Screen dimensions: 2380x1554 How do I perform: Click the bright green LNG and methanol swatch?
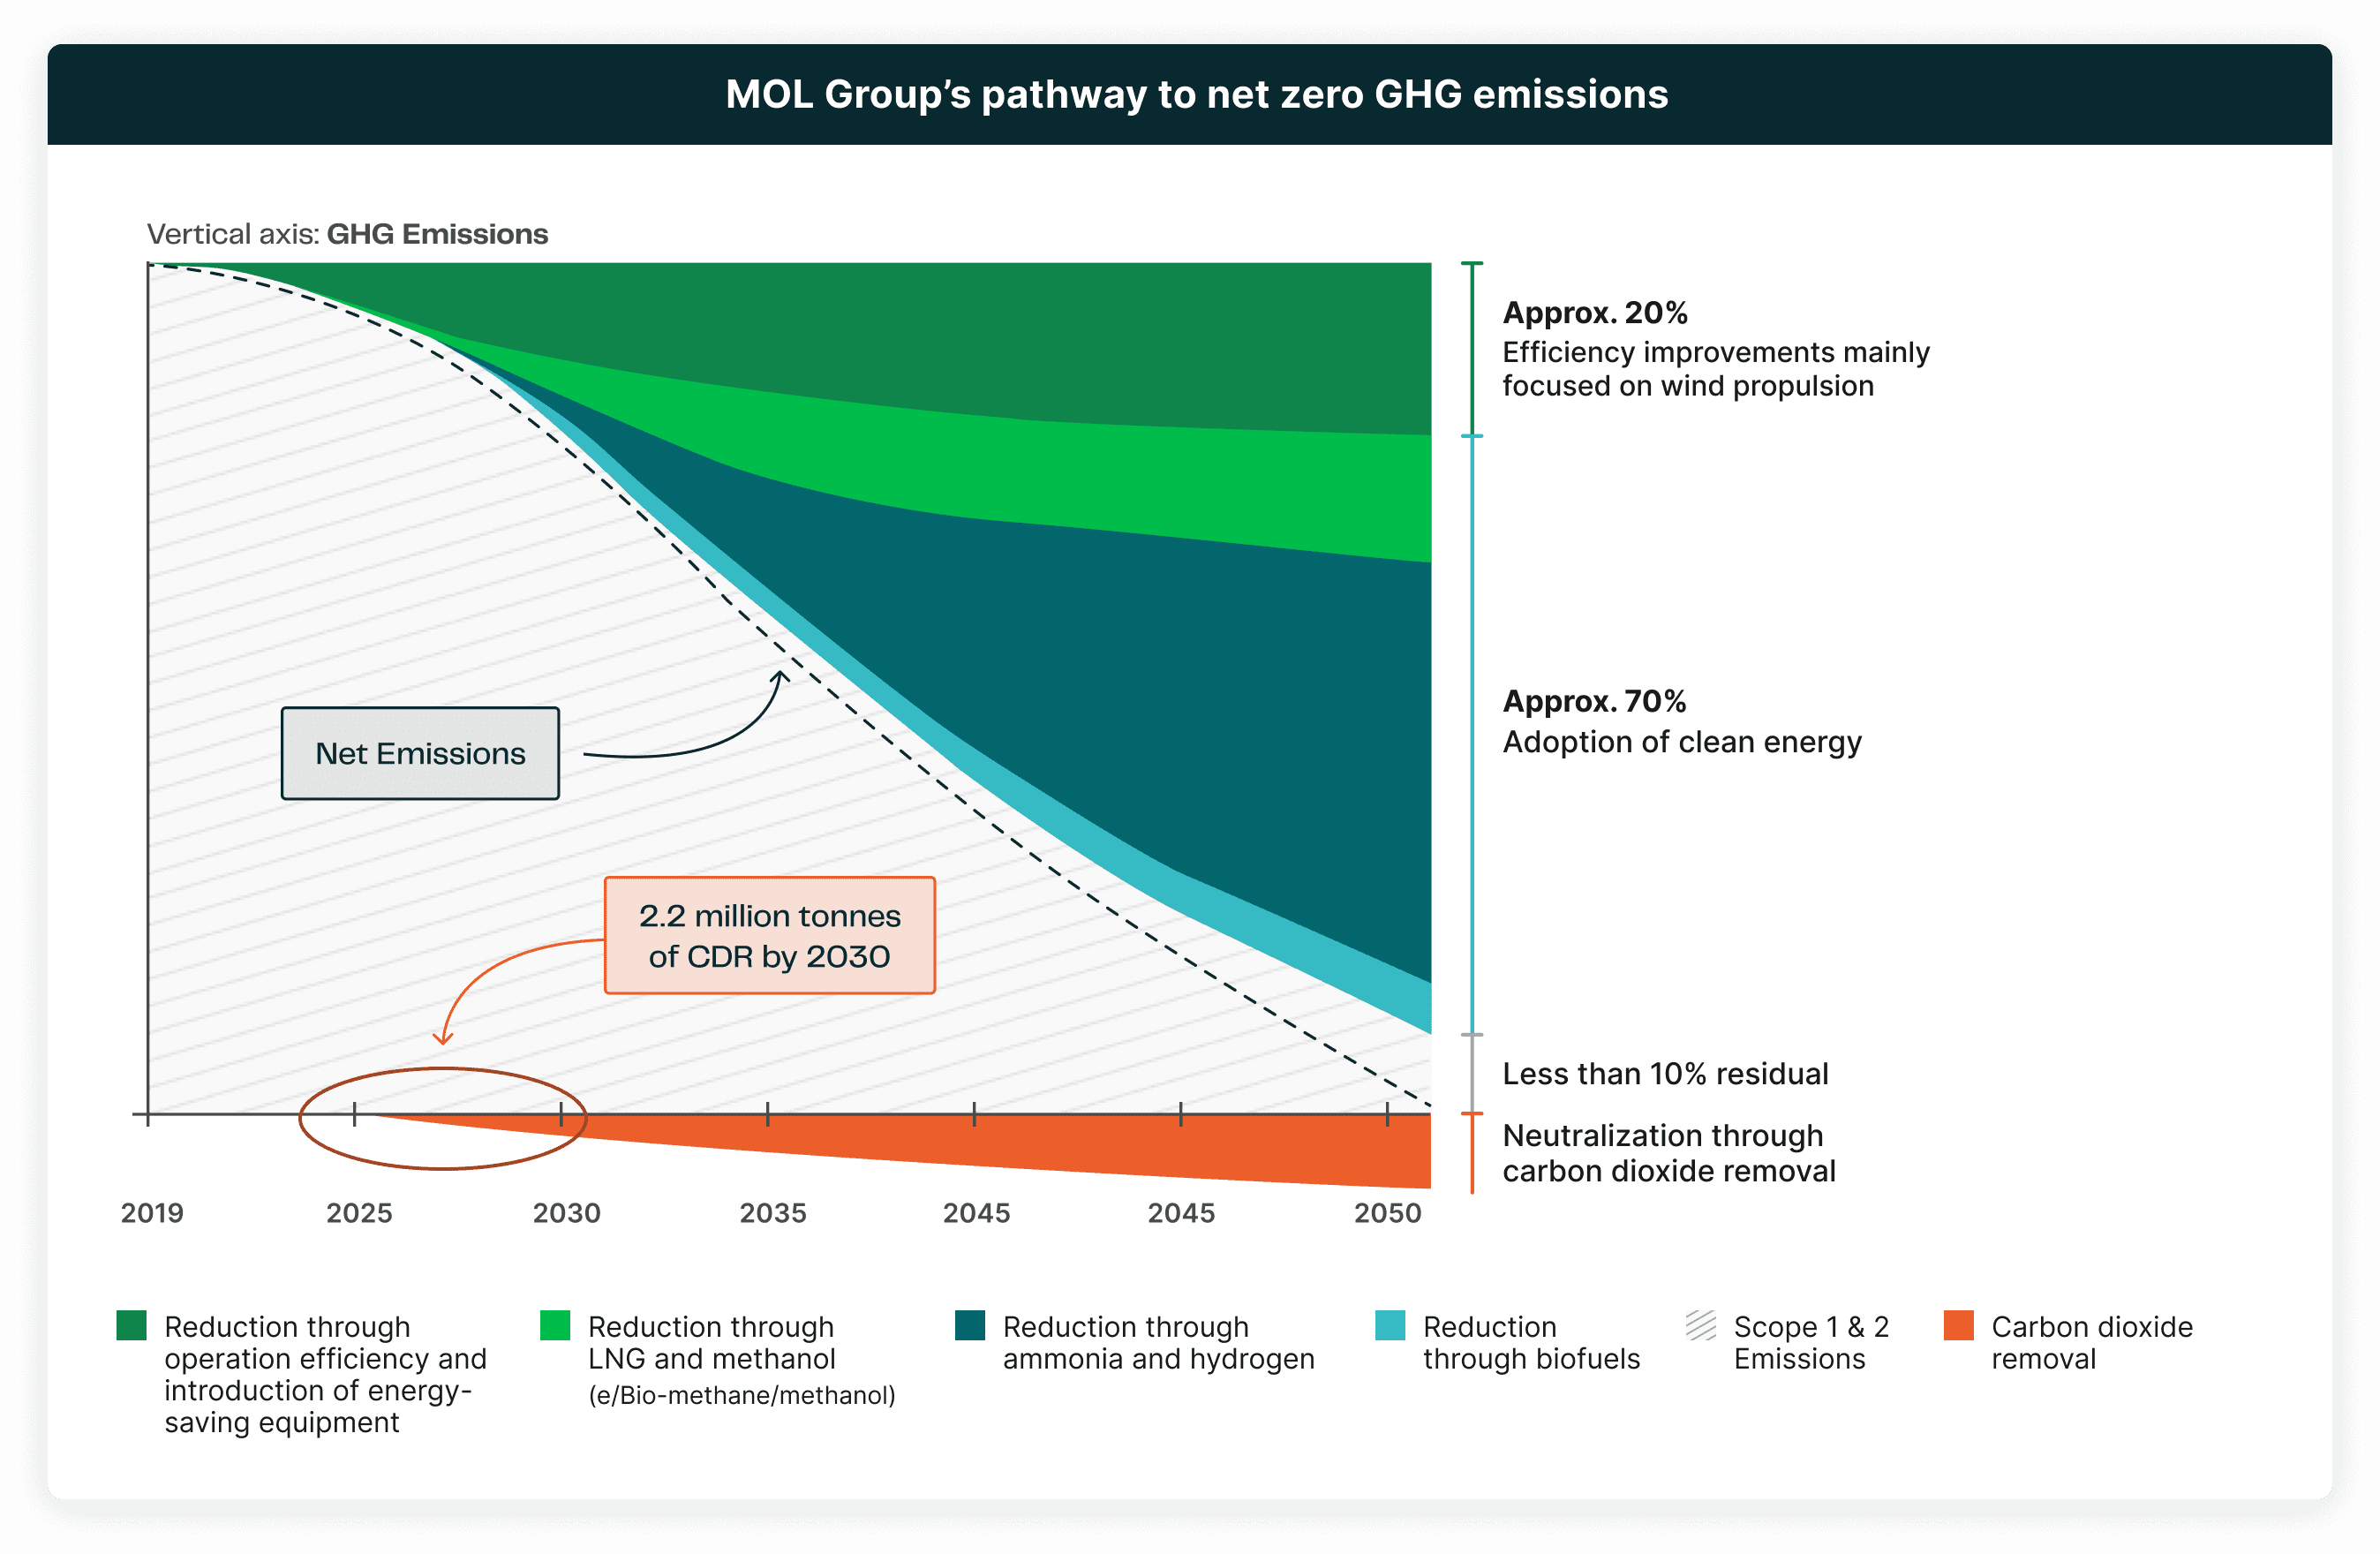[x=555, y=1325]
